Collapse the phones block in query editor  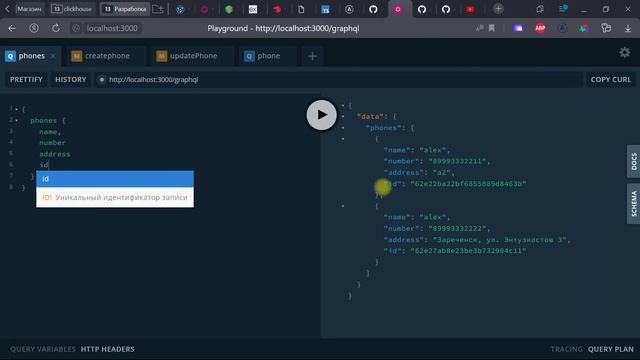click(x=17, y=120)
